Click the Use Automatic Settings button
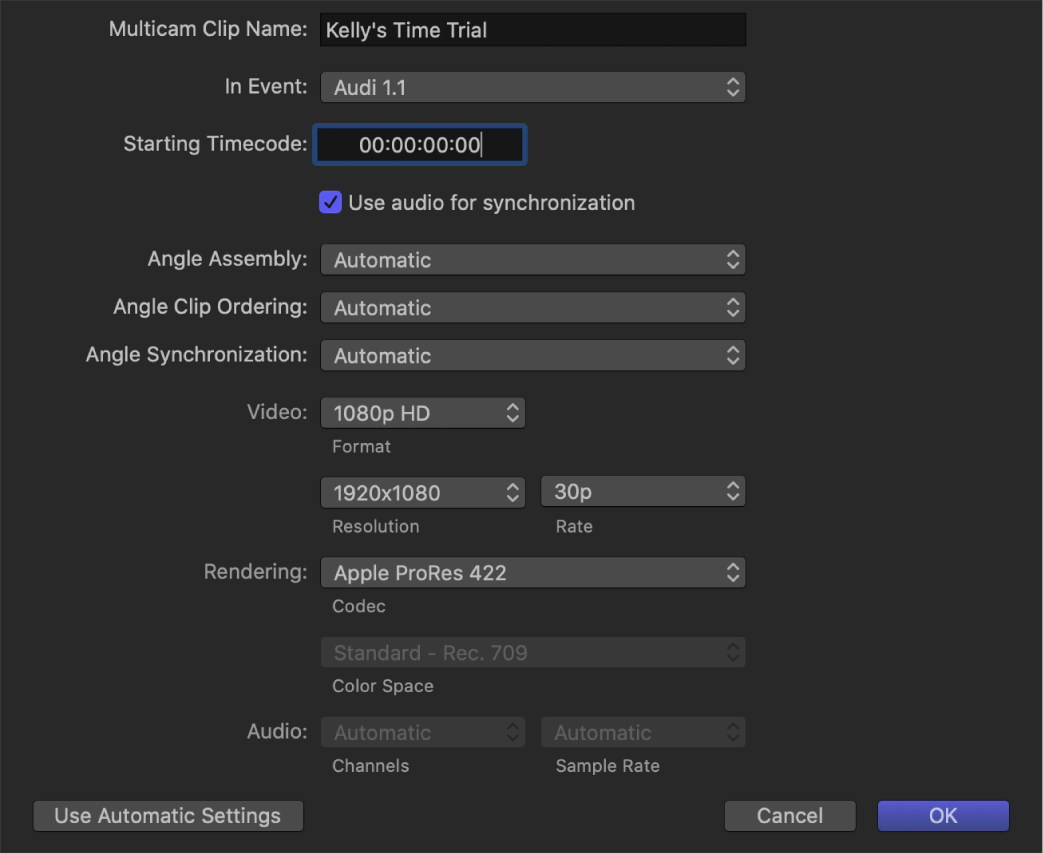 [x=167, y=815]
